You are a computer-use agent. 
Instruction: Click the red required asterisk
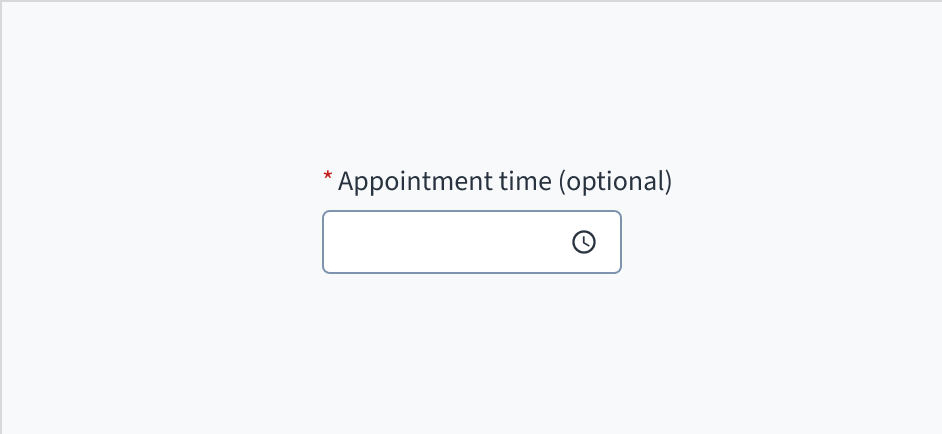point(327,178)
